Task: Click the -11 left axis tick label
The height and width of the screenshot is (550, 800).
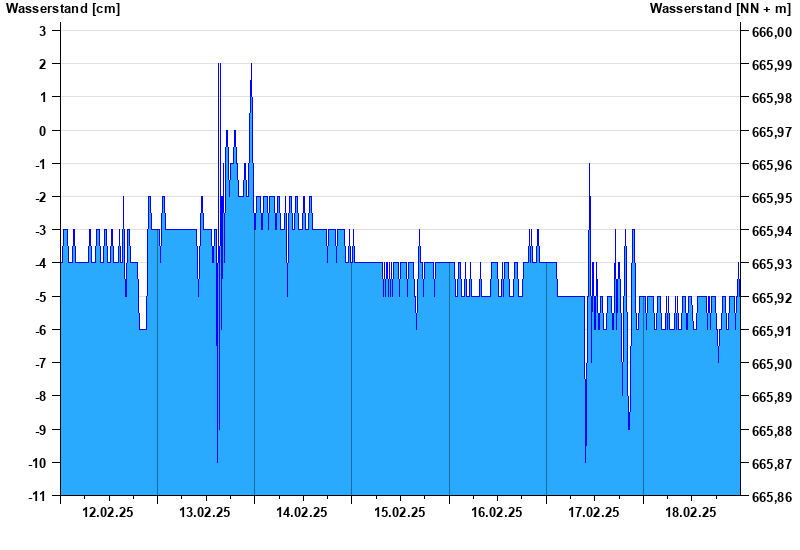Action: click(x=39, y=496)
